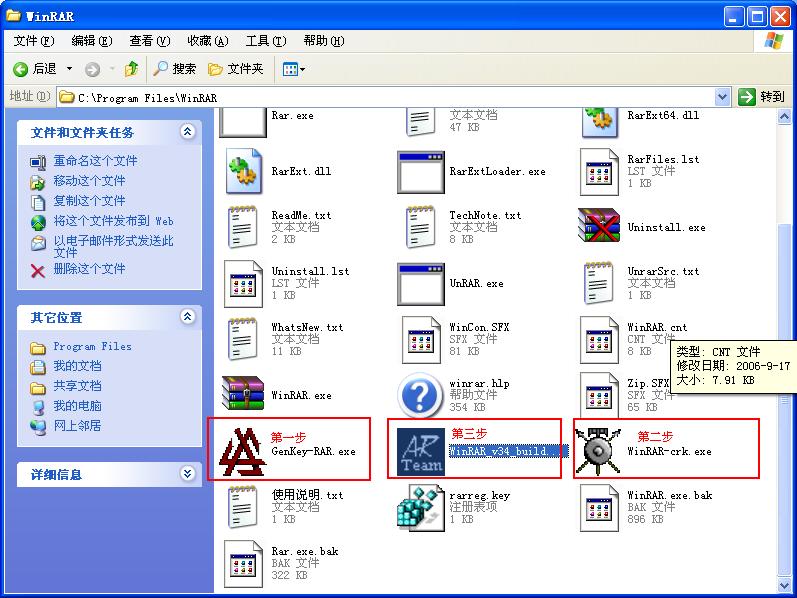Click the file list scroll up arrow

click(x=784, y=117)
